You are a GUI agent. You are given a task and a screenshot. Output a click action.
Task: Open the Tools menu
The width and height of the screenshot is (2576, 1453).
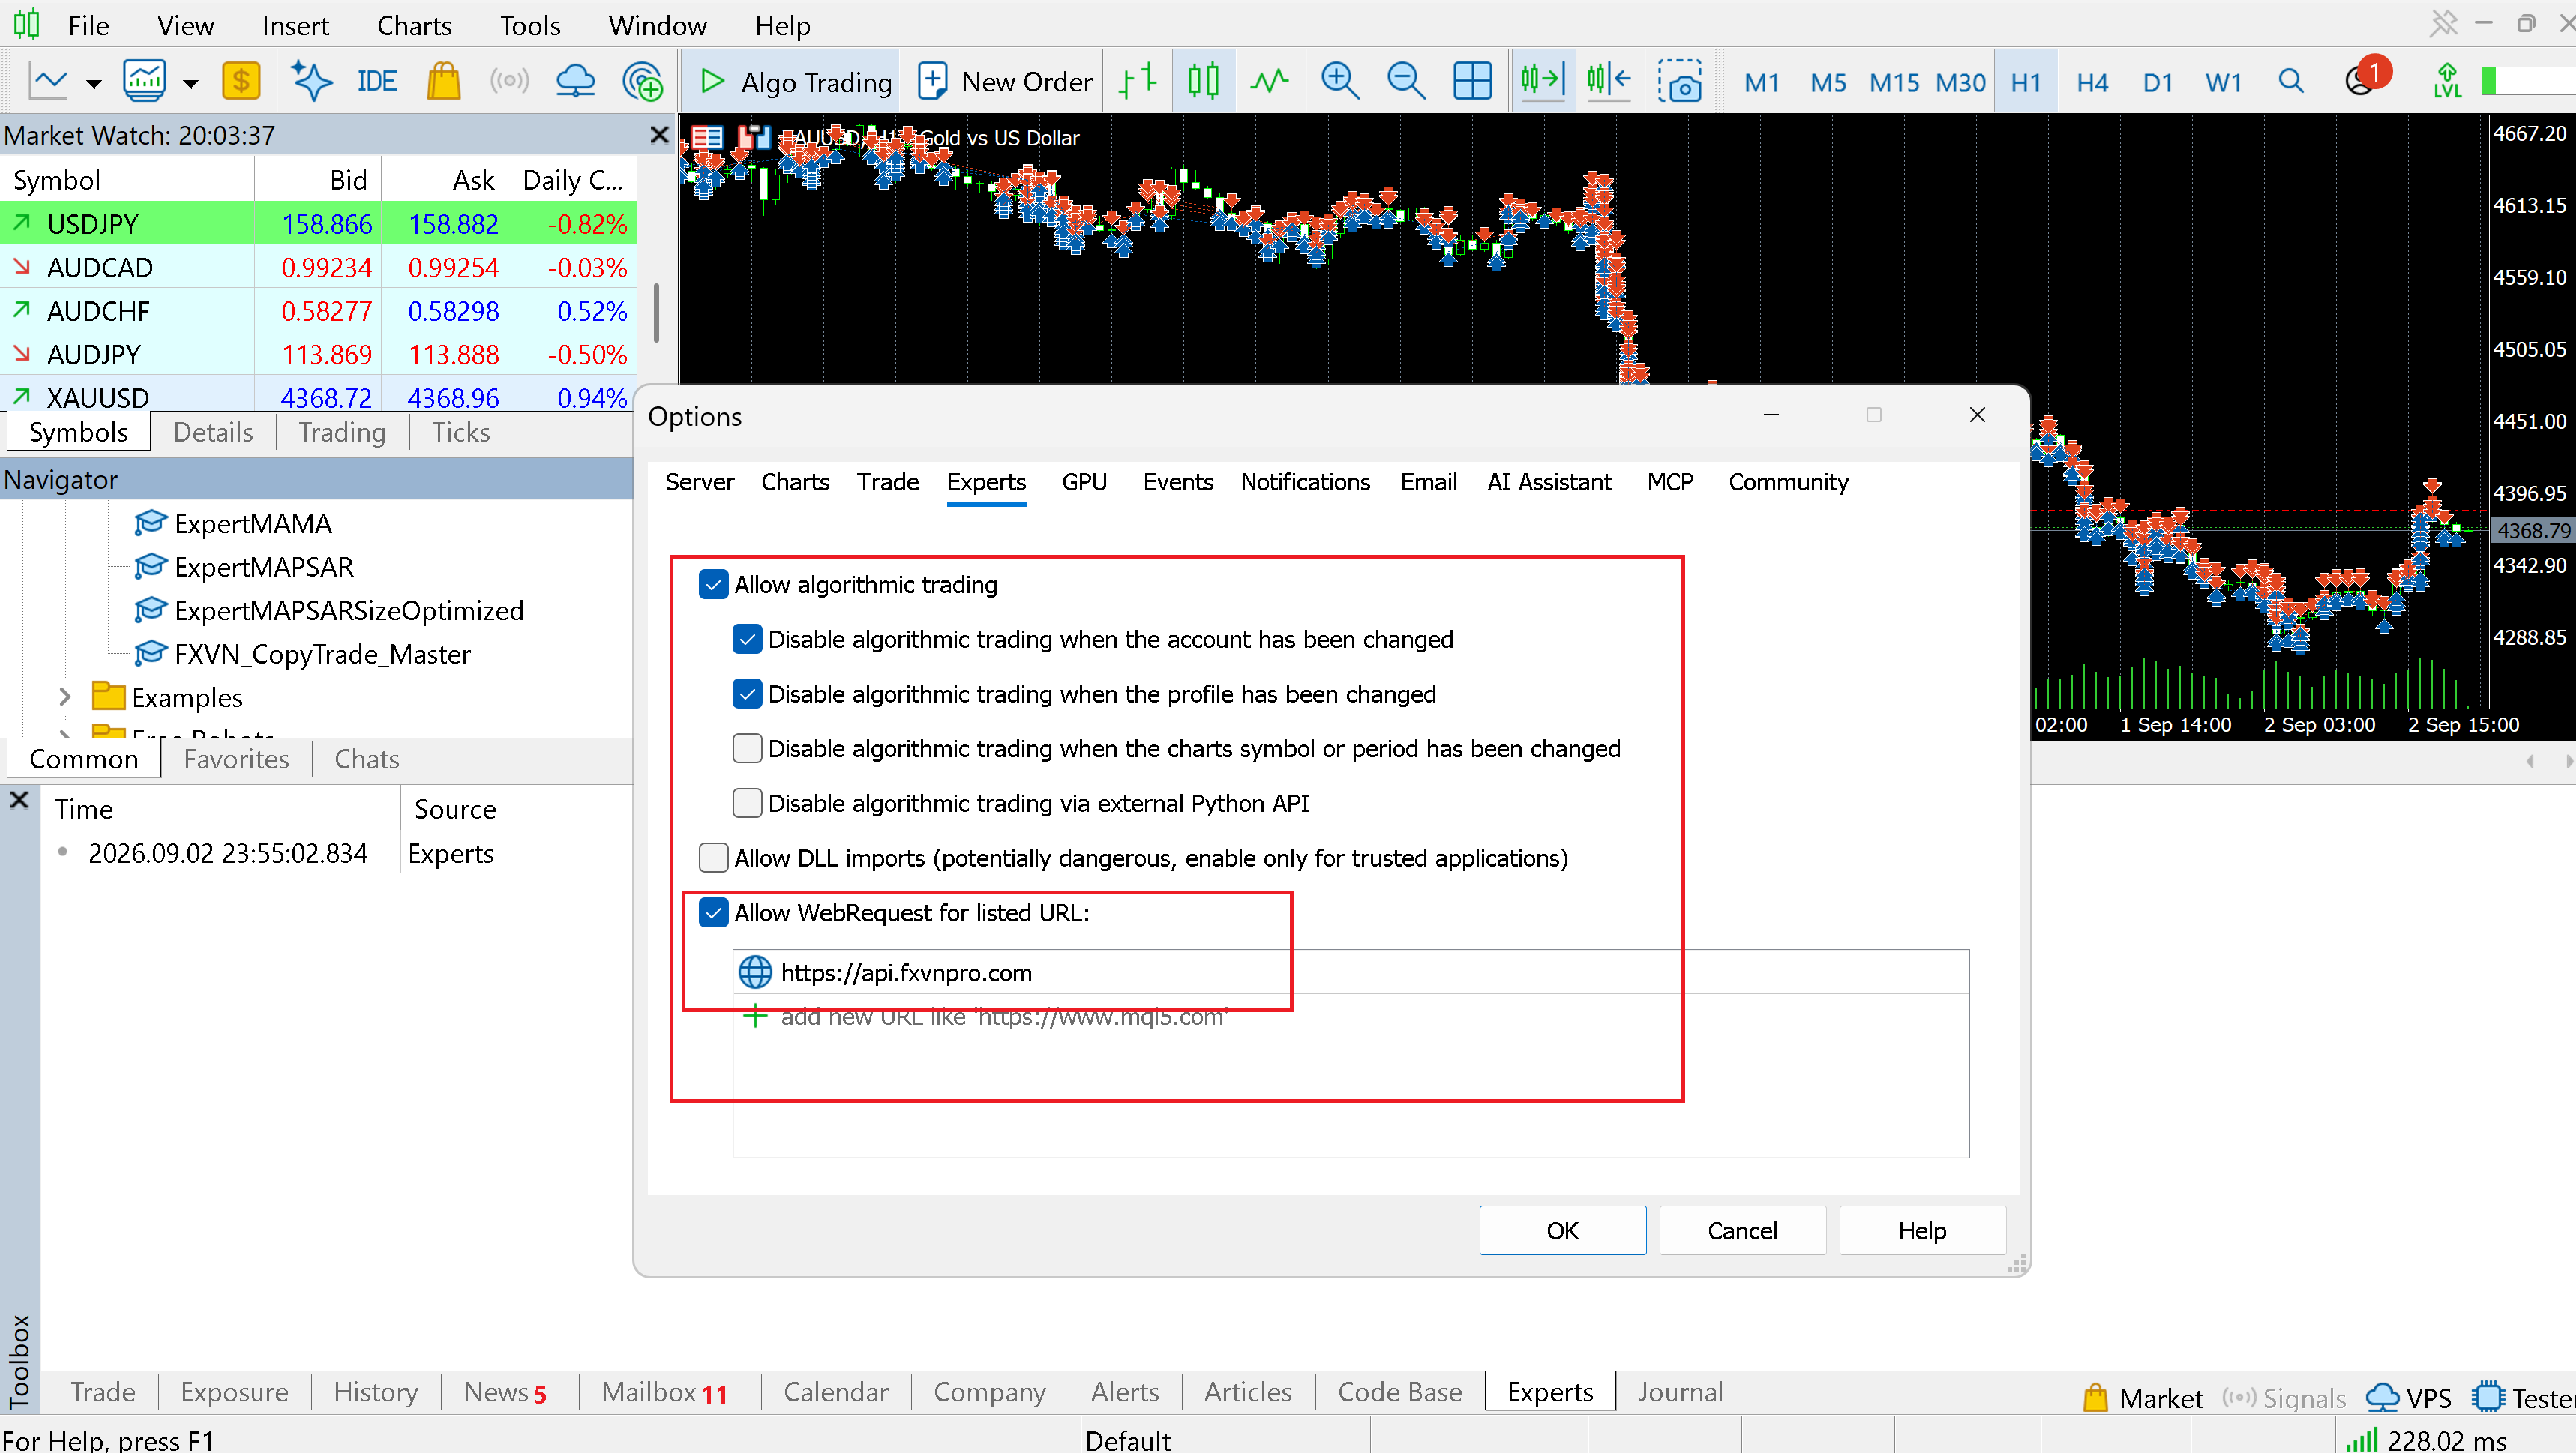[530, 25]
